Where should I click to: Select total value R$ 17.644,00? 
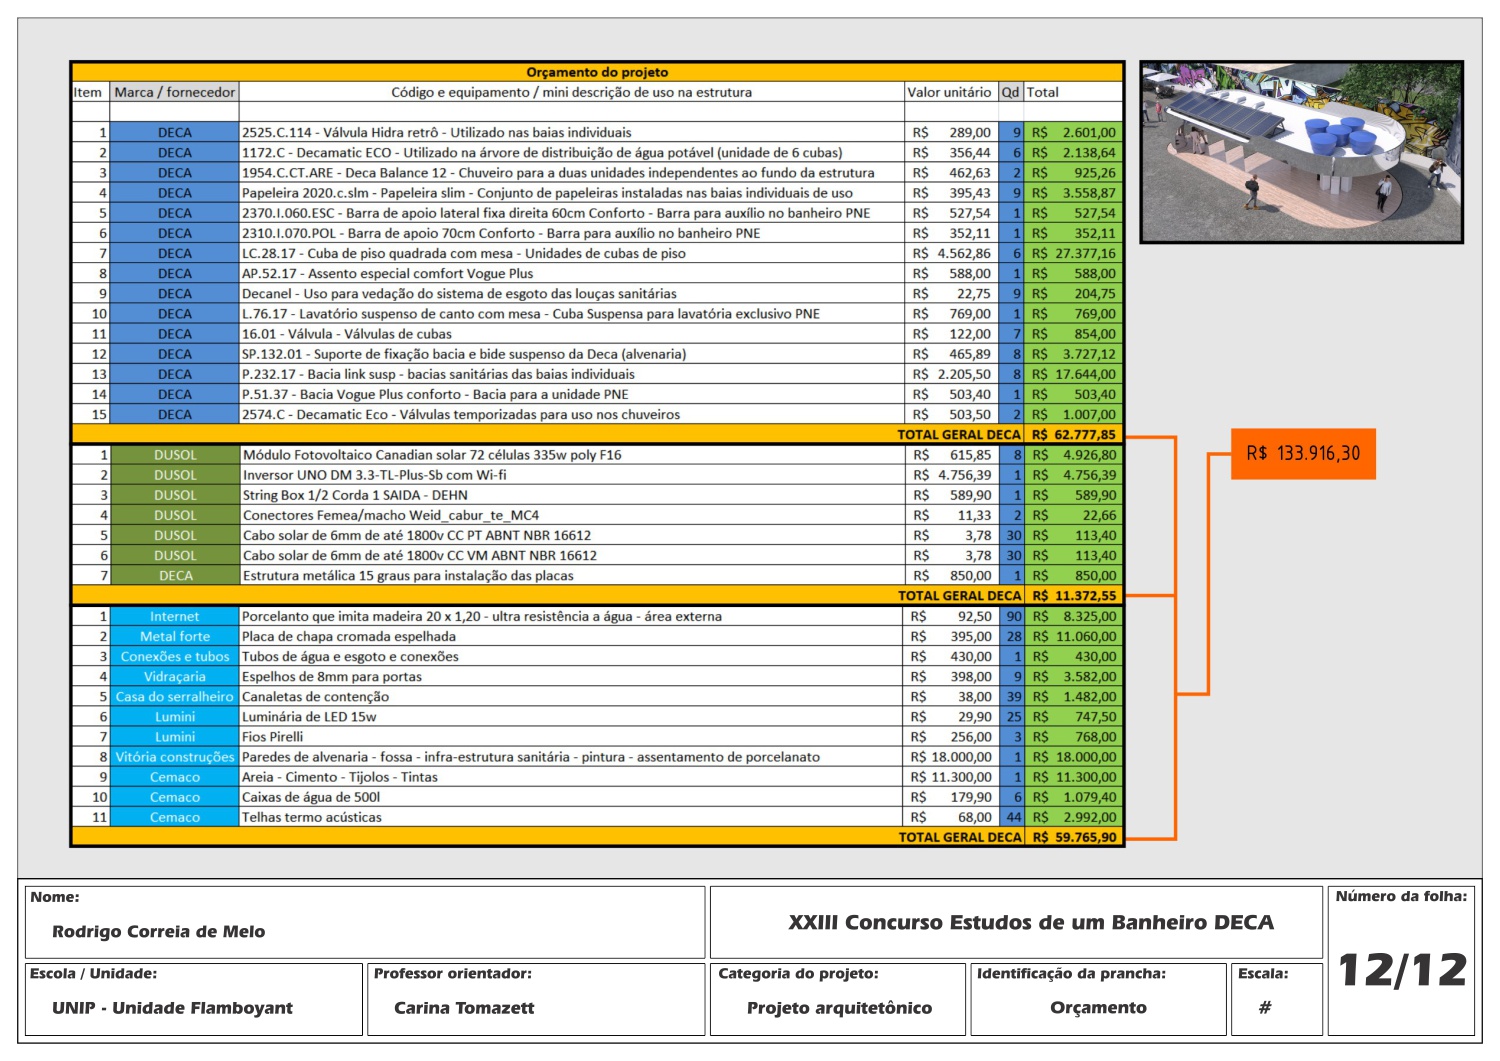coord(1073,374)
